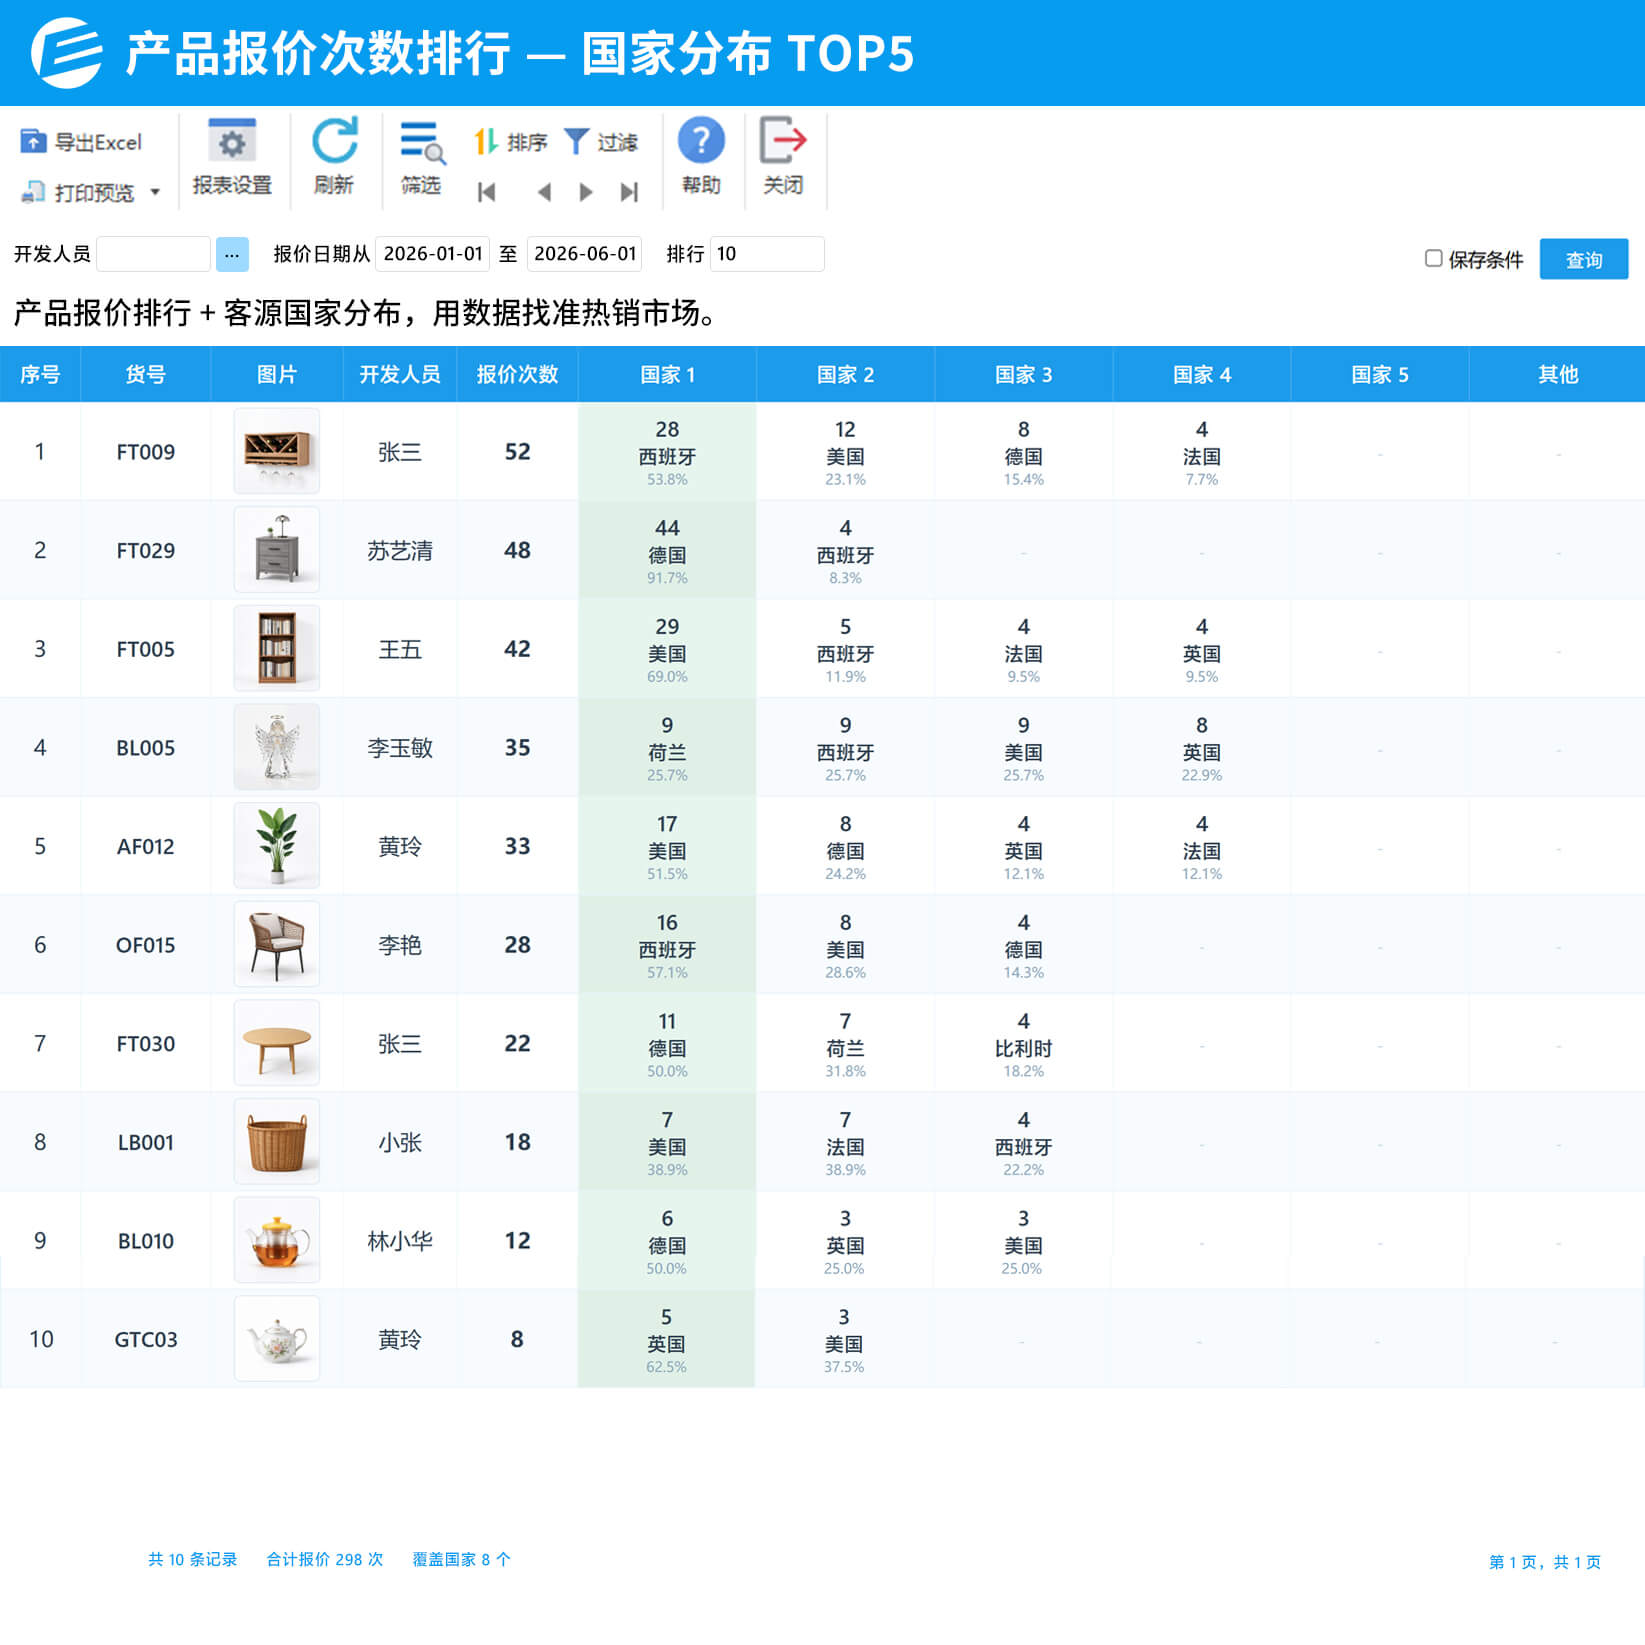Image resolution: width=1645 pixels, height=1645 pixels.
Task: Click the 开发人员 input field
Action: [x=153, y=254]
